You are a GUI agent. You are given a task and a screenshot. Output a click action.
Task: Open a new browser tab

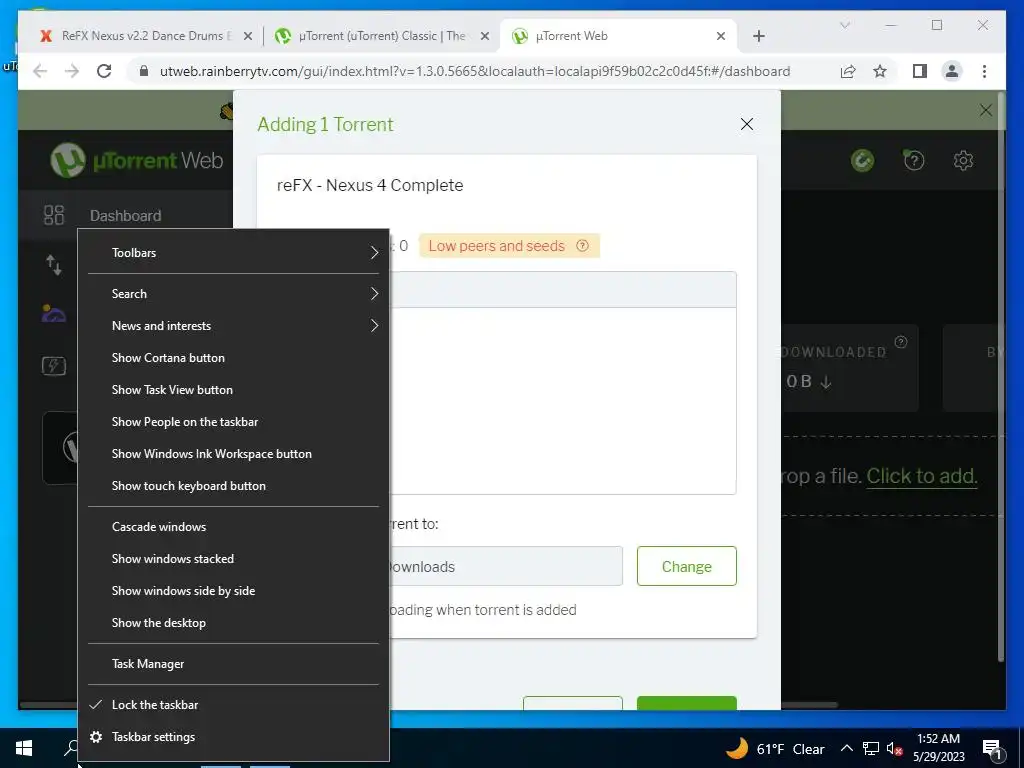(758, 36)
